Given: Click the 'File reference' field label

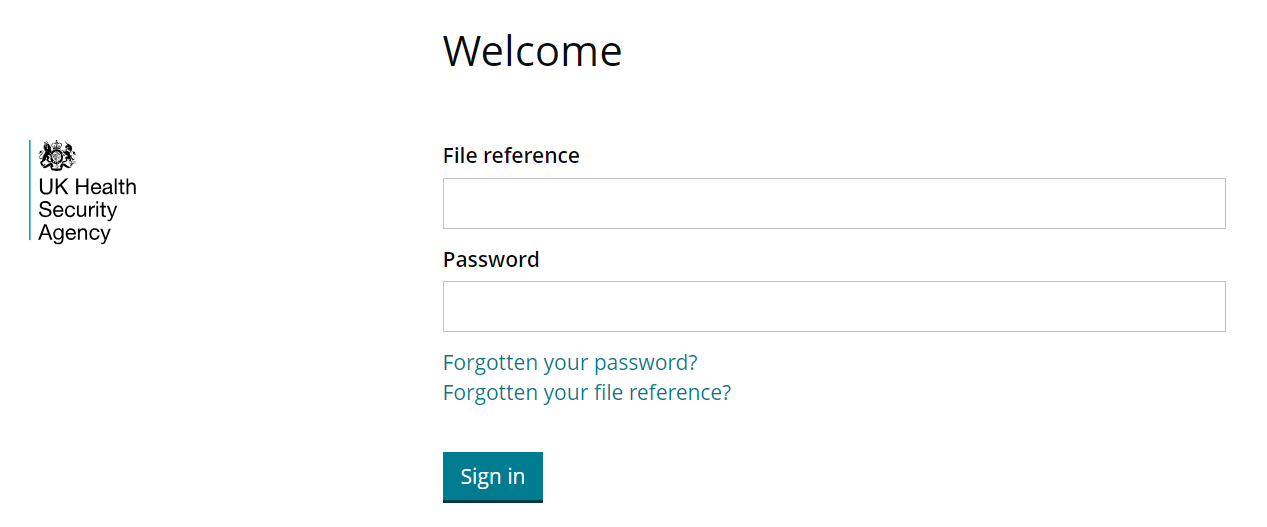Looking at the screenshot, I should [x=511, y=156].
